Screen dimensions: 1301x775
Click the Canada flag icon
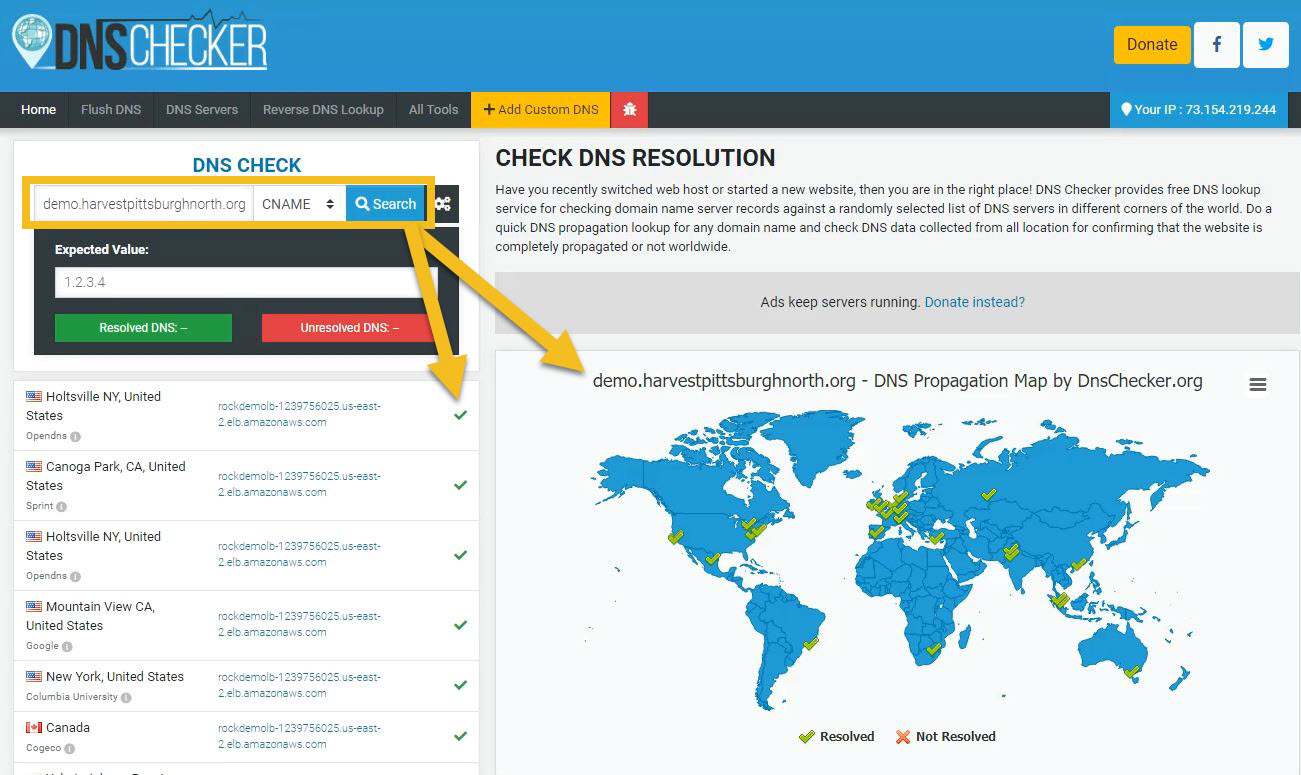[34, 728]
